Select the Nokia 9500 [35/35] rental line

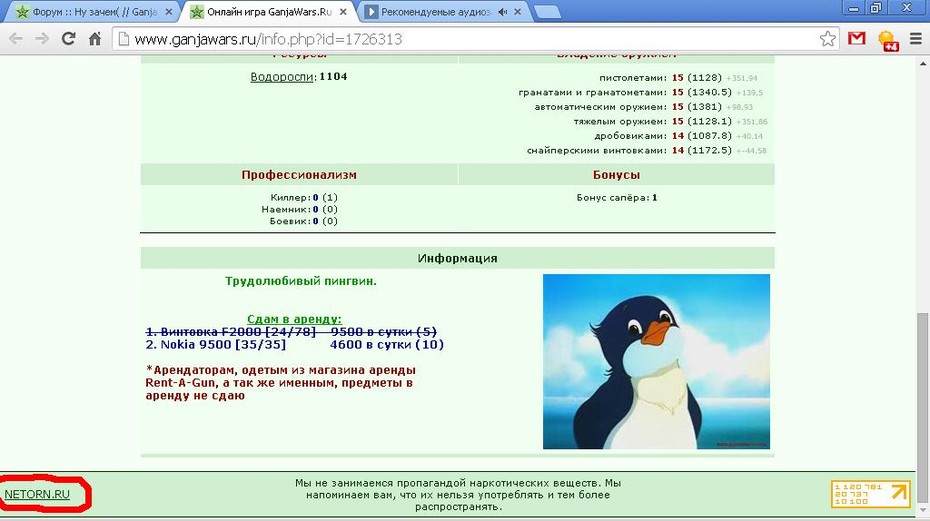pos(294,345)
